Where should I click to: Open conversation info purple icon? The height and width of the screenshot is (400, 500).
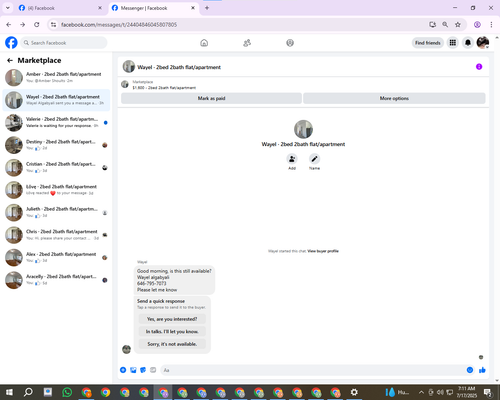479,67
